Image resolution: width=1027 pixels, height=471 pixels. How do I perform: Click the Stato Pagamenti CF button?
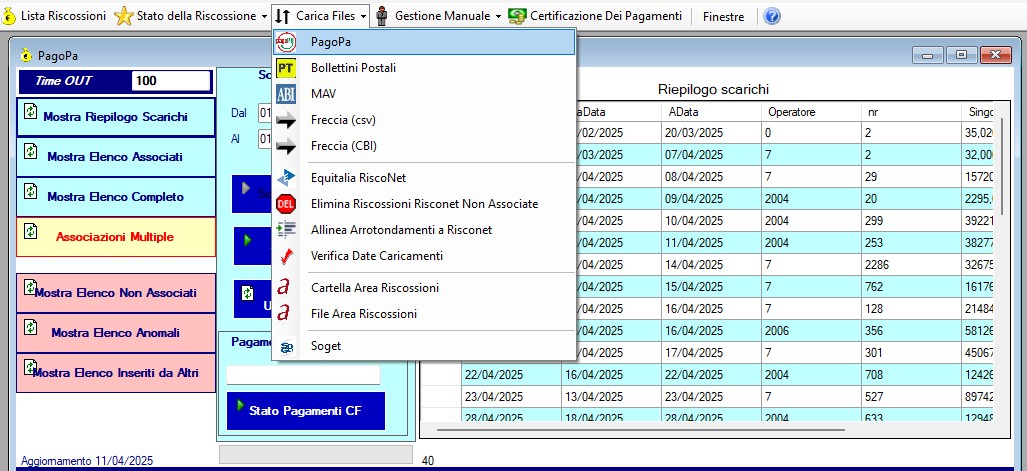point(305,410)
